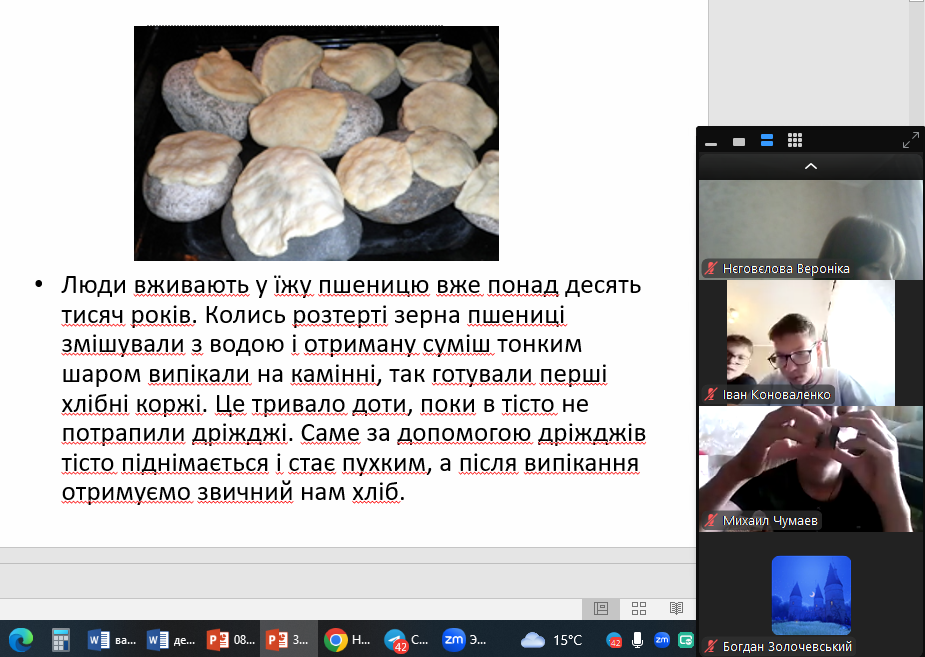This screenshot has height=657, width=925.
Task: Switch PowerPoint to Normal view
Action: pos(601,608)
